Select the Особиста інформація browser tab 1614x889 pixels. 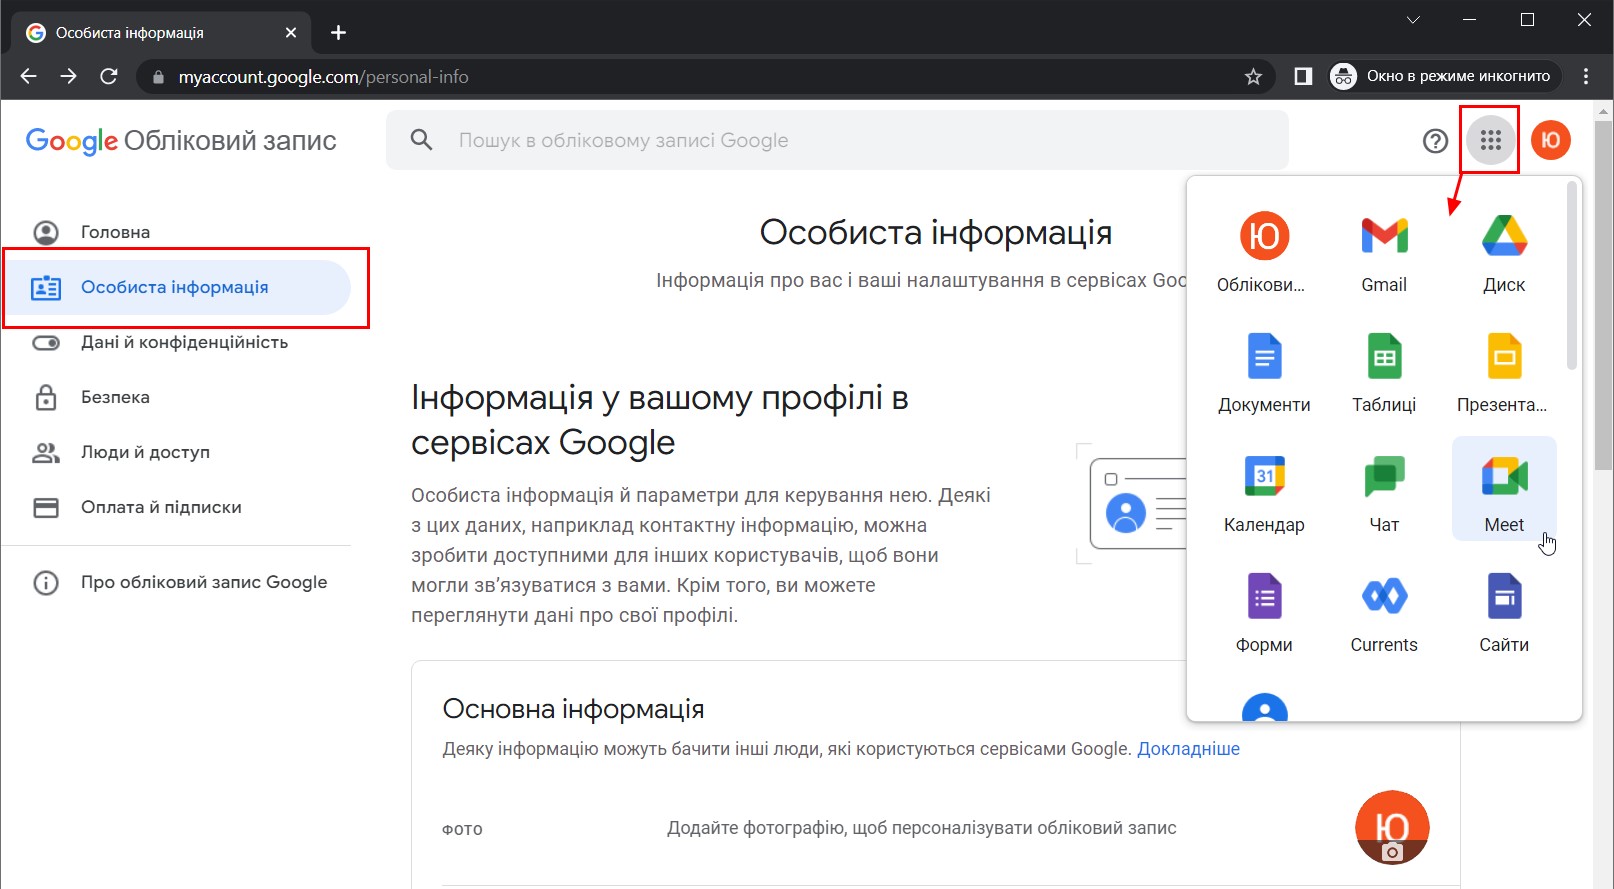click(x=160, y=33)
